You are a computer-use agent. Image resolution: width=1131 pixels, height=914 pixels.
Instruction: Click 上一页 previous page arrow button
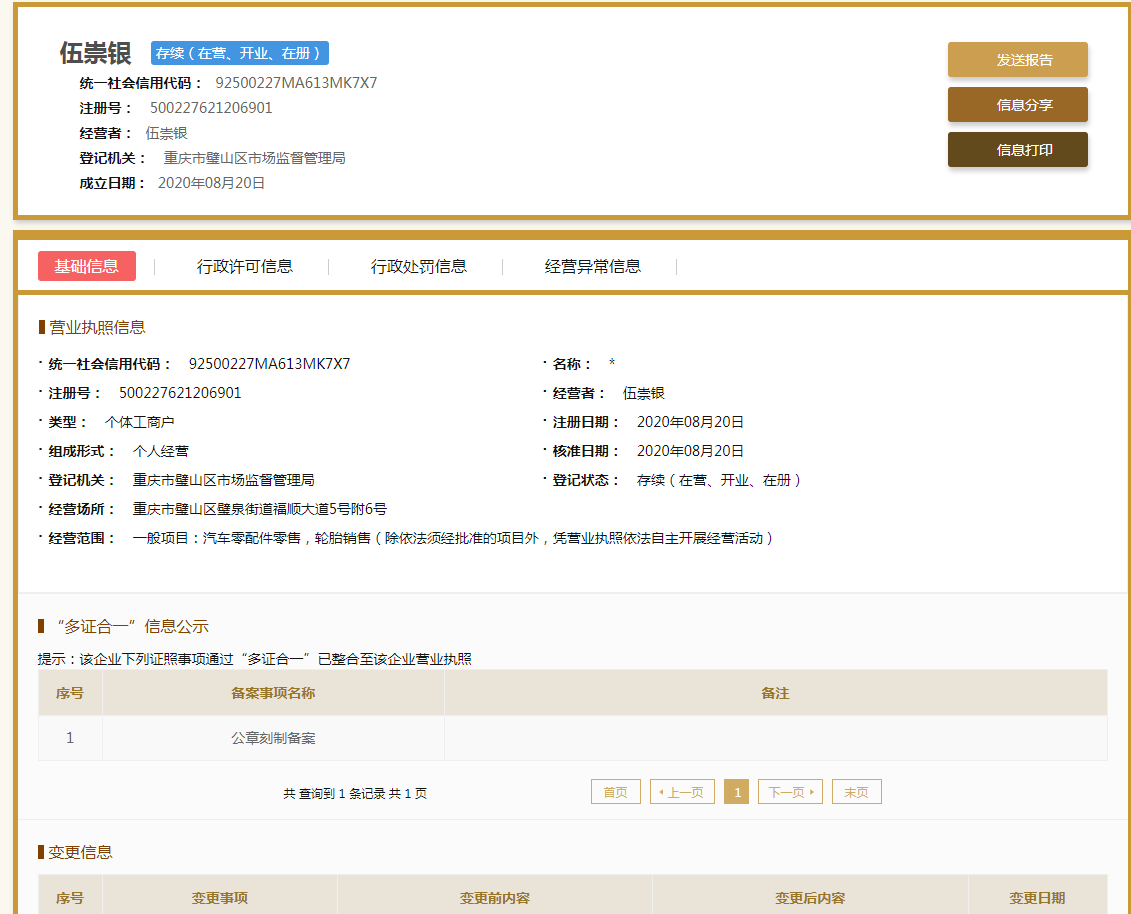pos(682,791)
